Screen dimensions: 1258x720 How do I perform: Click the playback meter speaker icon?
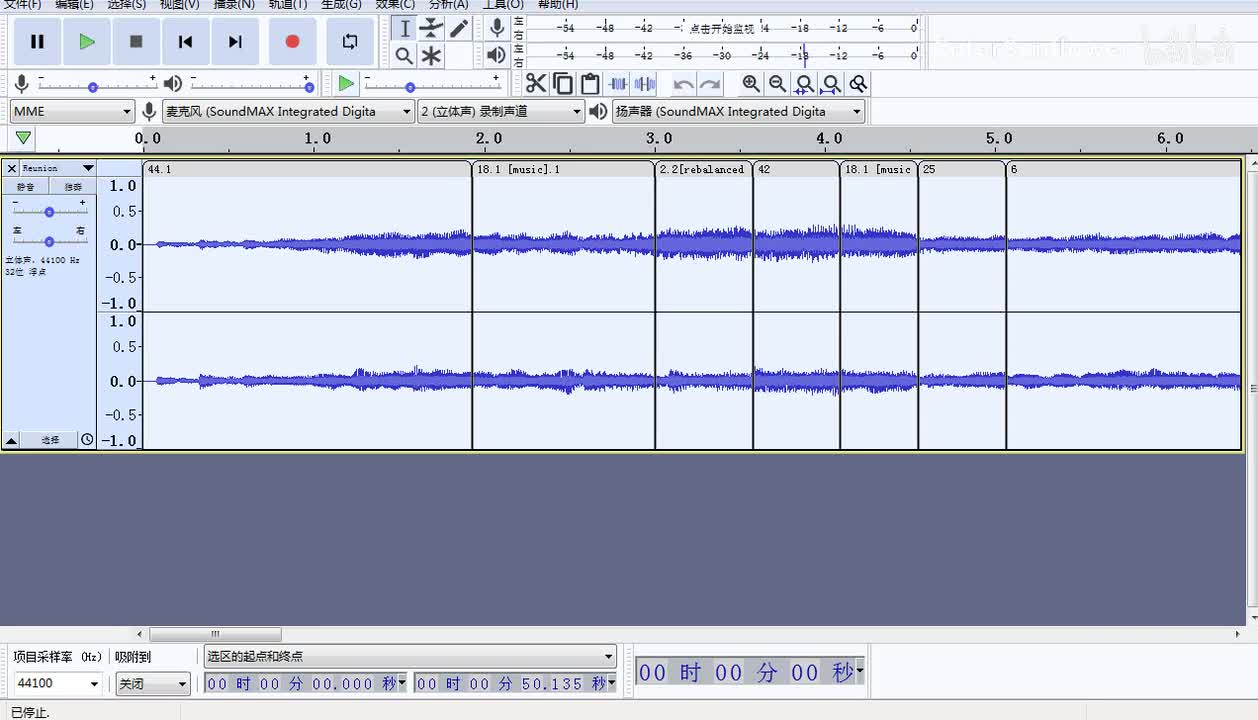point(496,55)
